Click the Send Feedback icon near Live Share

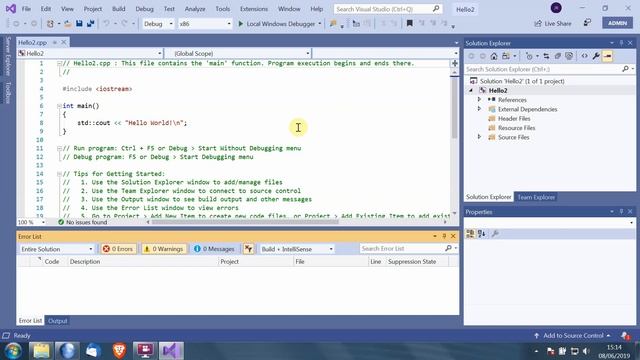pyautogui.click(x=587, y=23)
